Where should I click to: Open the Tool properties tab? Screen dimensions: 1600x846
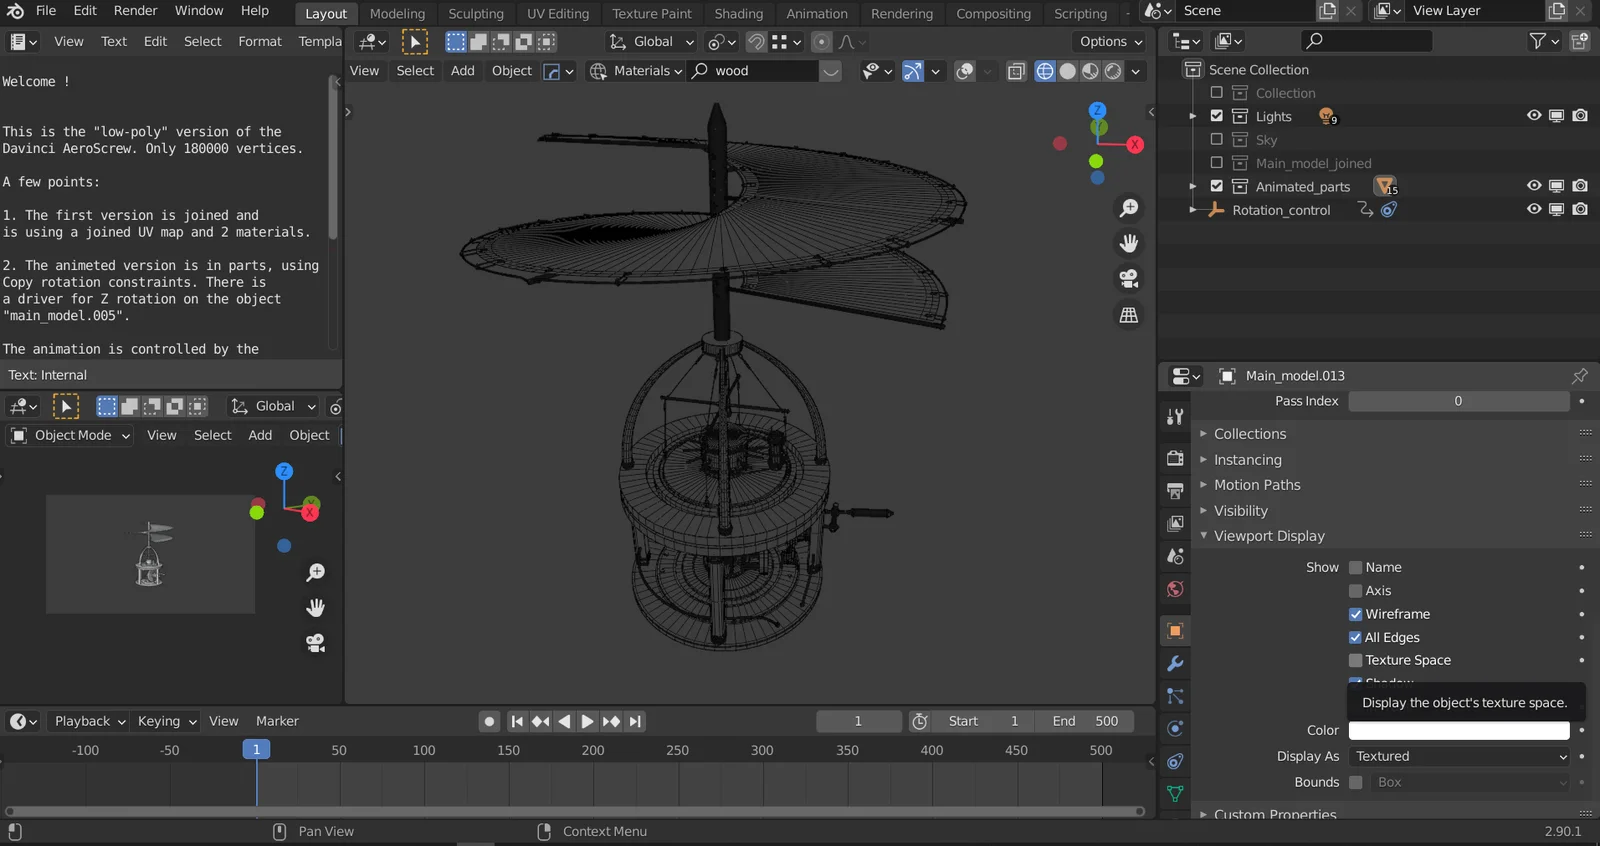tap(1175, 417)
